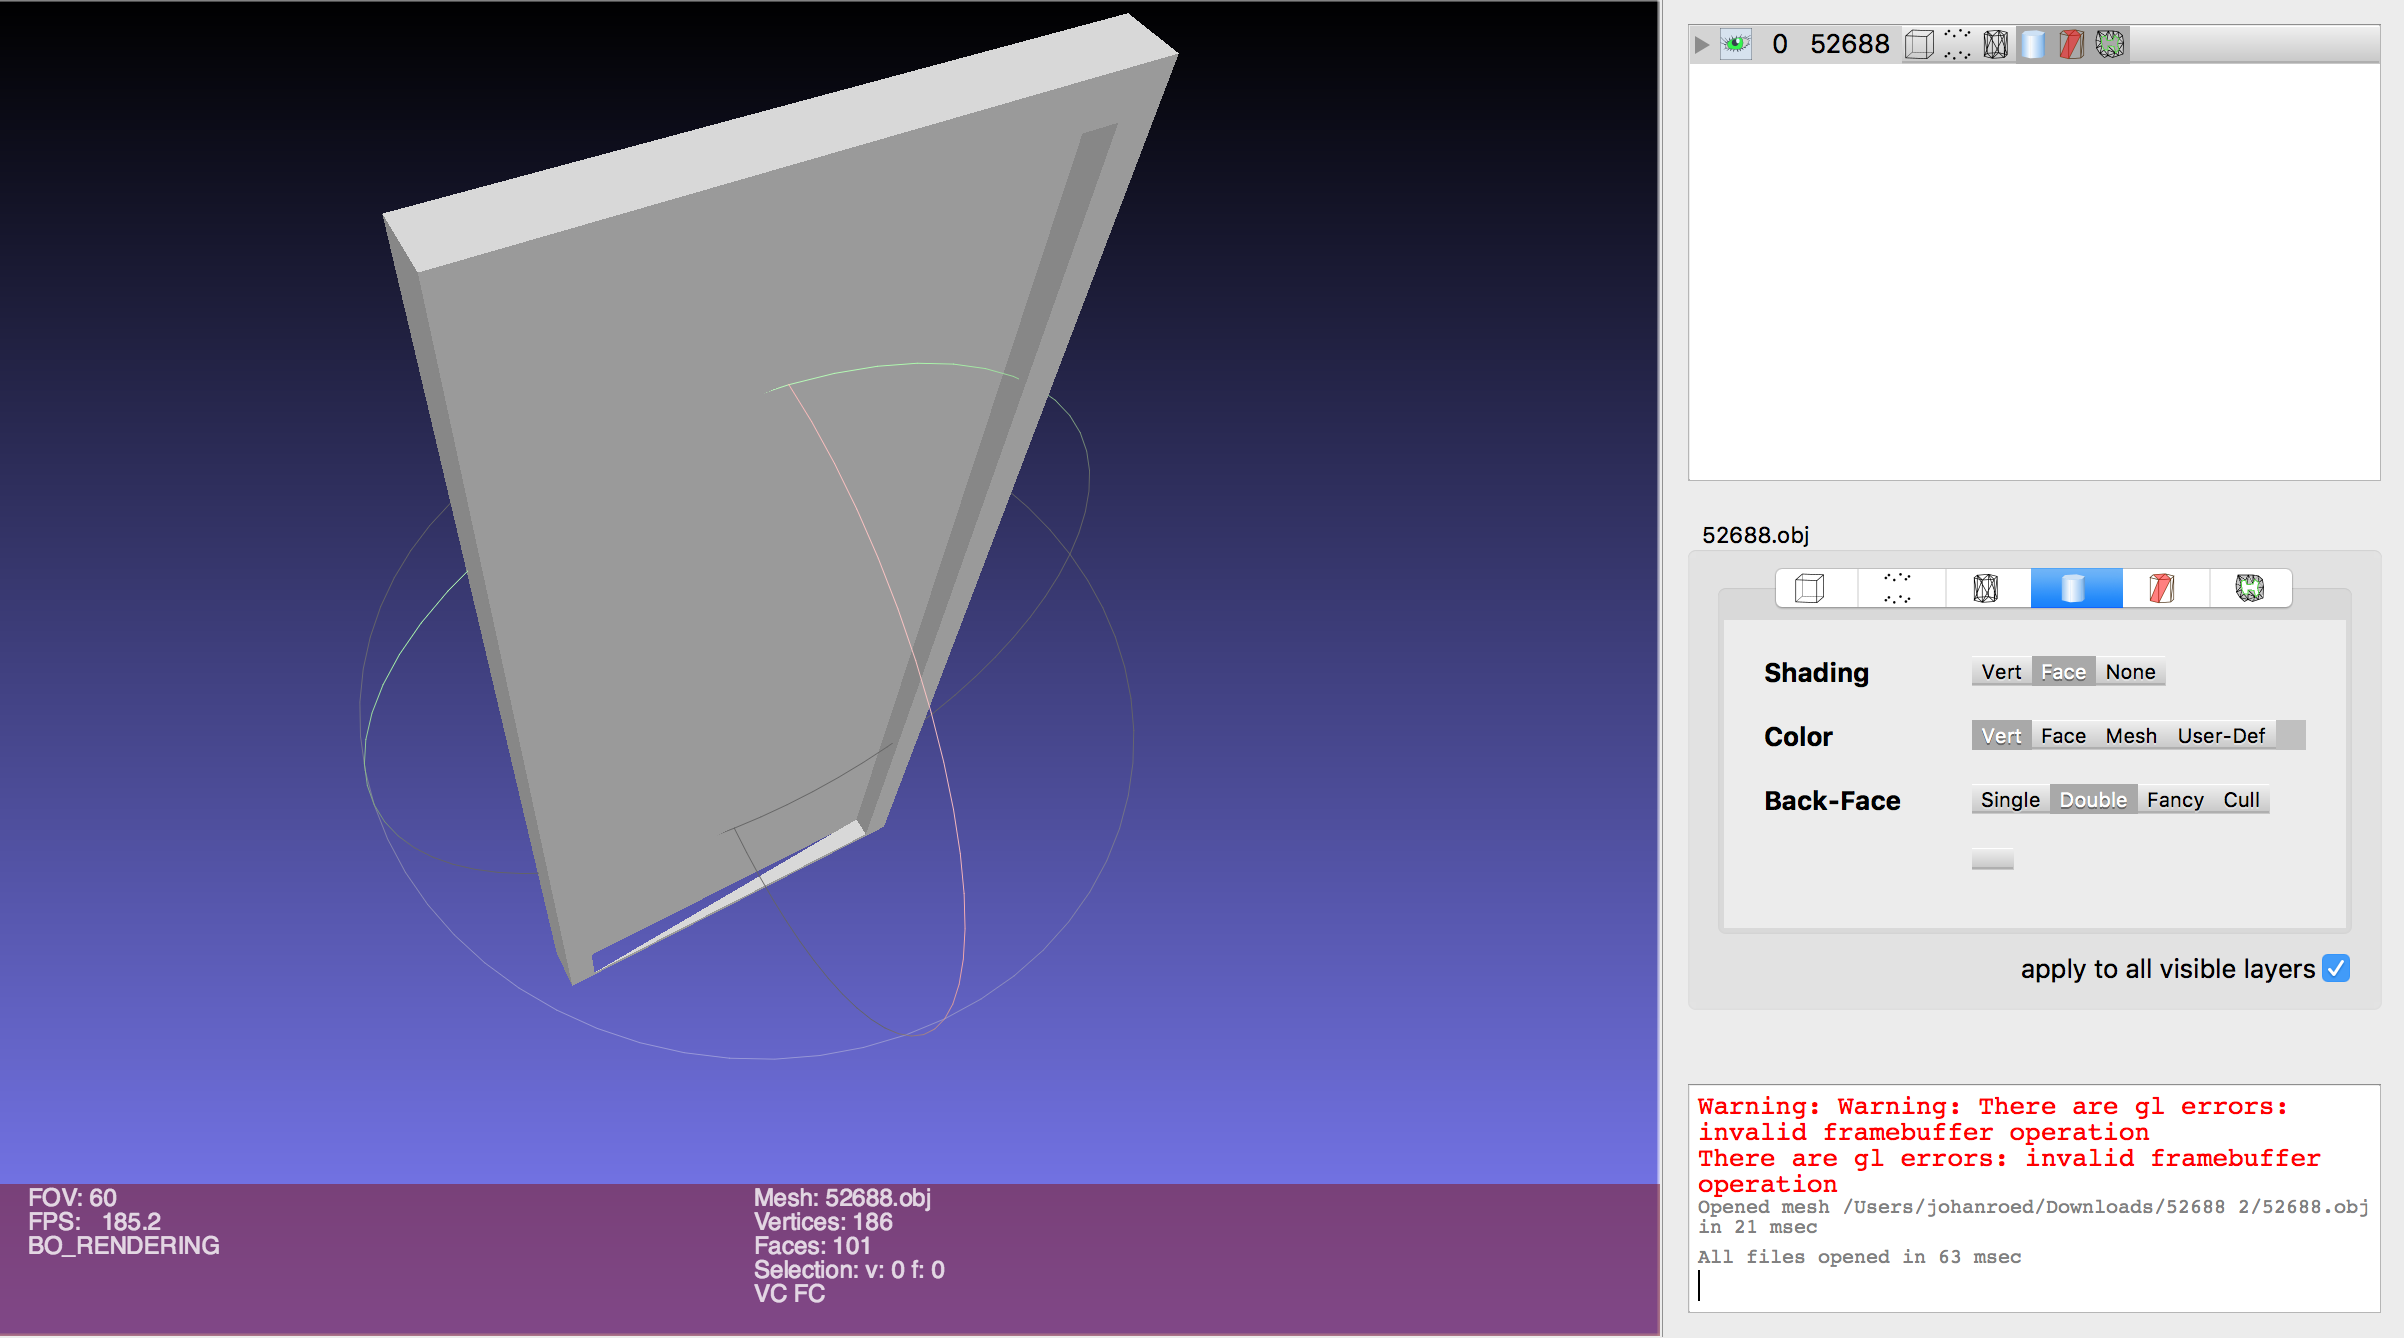
Task: Click the Points mode icon in layer toolbar
Action: click(1955, 44)
